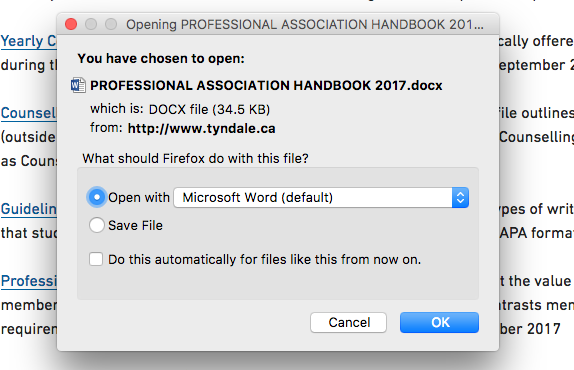Viewport: 574px width, 370px height.
Task: Open the Counsel link on page
Action: (29, 113)
